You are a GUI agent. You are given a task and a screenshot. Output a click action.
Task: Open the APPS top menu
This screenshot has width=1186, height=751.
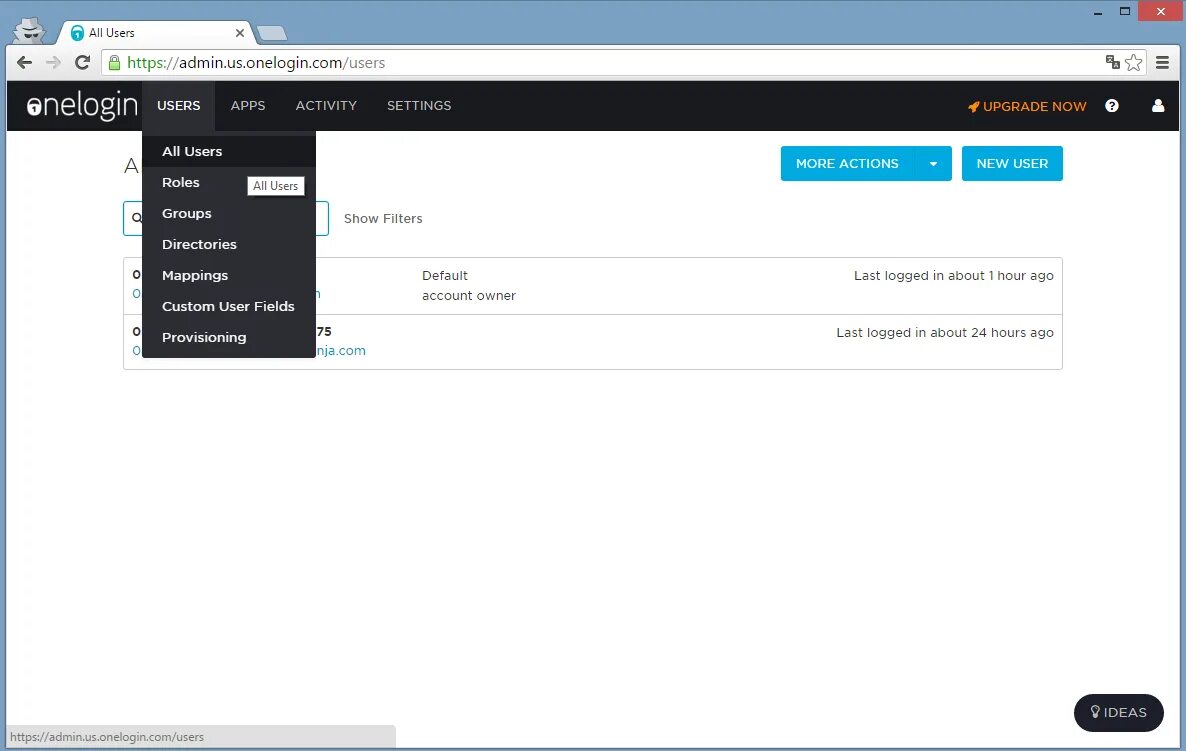248,106
